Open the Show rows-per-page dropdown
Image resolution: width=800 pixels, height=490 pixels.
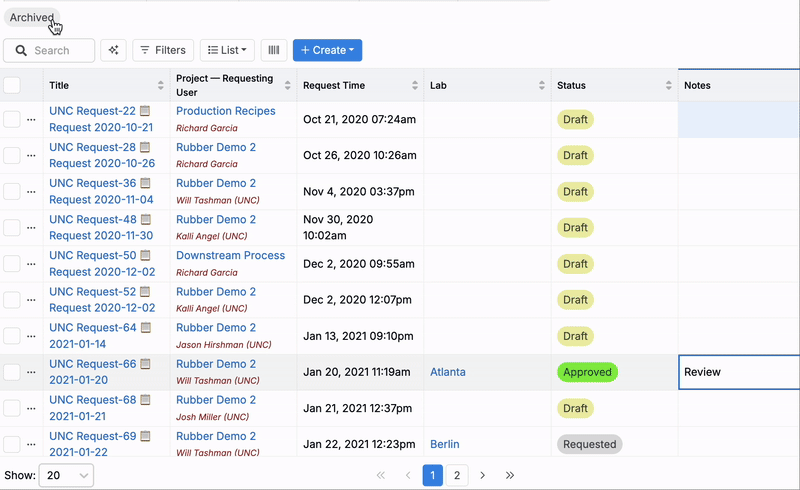(66, 476)
